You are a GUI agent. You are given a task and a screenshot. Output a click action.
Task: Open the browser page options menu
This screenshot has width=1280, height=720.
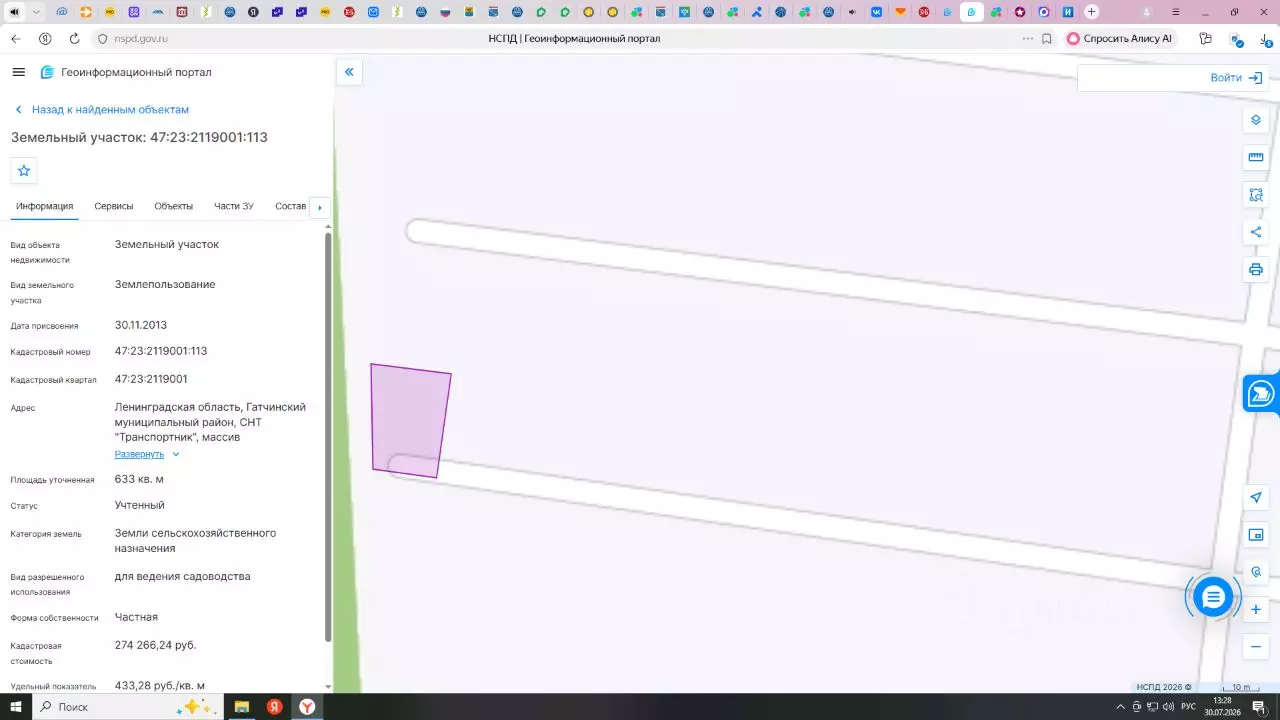(x=1027, y=38)
